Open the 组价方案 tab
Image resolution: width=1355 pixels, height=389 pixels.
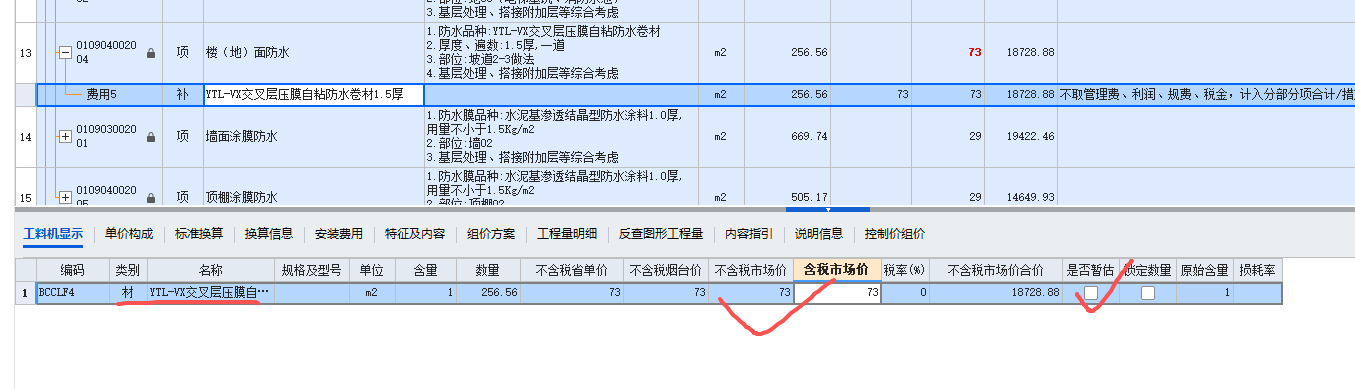[491, 234]
